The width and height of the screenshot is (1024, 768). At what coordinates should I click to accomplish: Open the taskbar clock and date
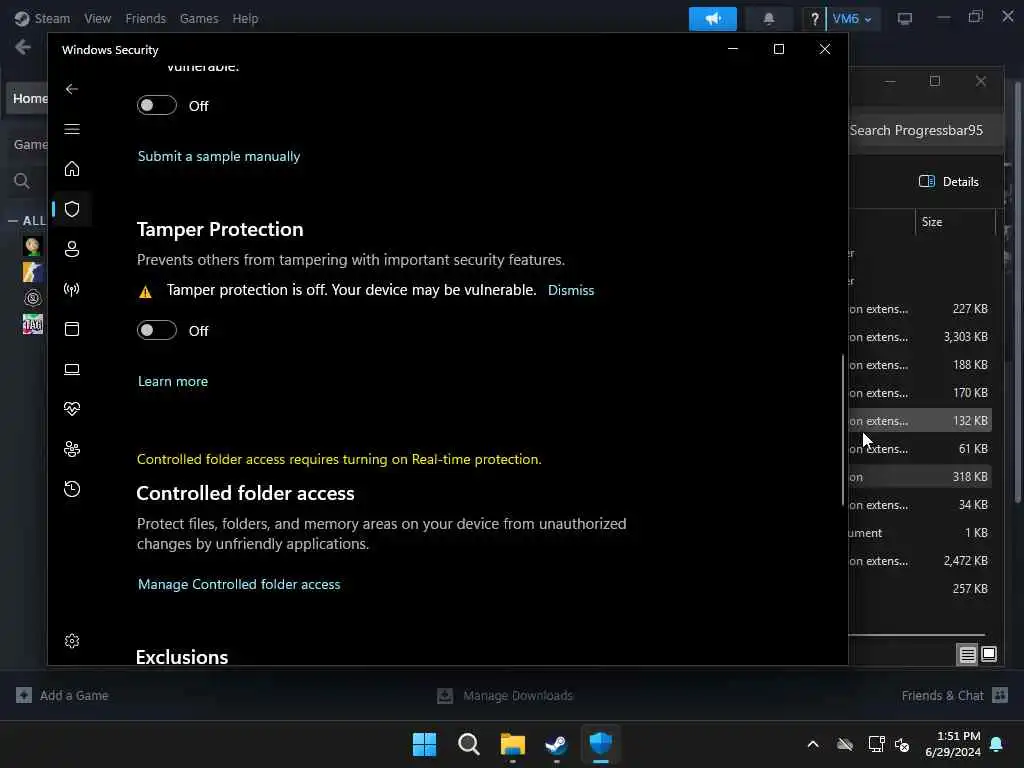click(x=952, y=744)
